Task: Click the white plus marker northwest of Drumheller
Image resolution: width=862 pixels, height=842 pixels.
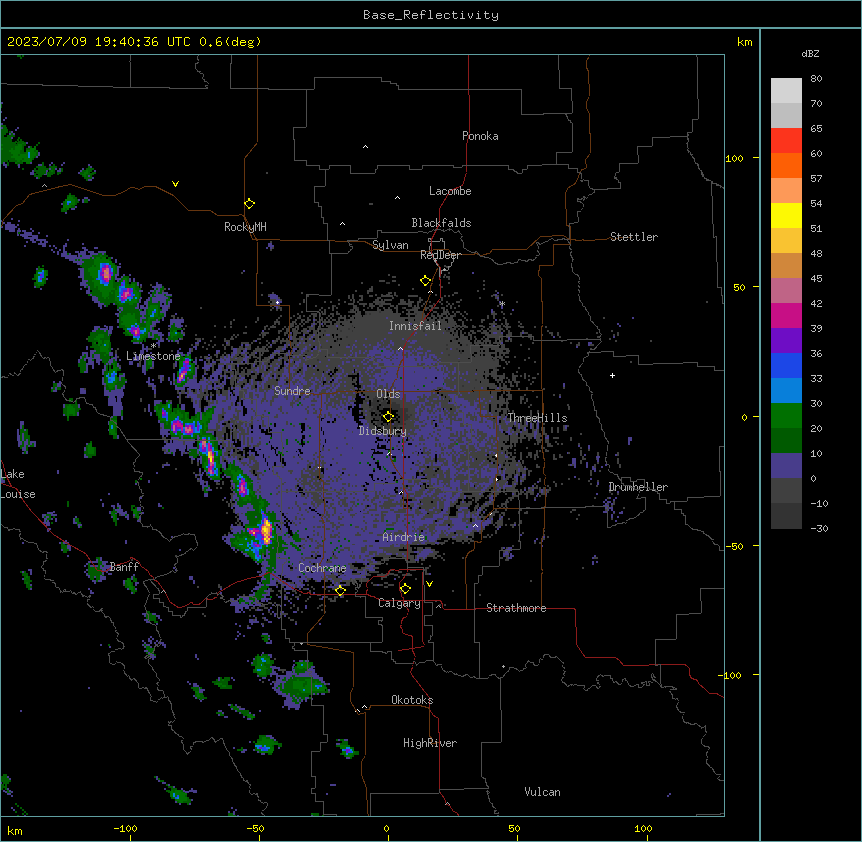Action: [612, 375]
